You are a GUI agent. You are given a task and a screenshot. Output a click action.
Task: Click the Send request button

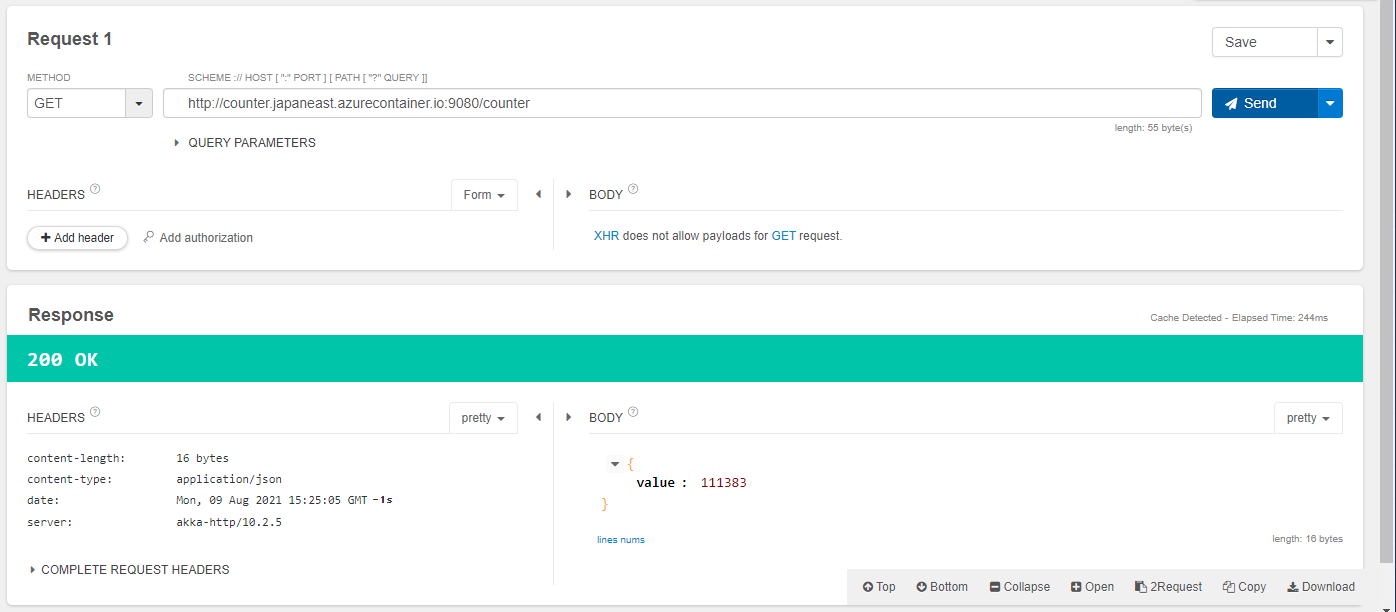point(1264,103)
